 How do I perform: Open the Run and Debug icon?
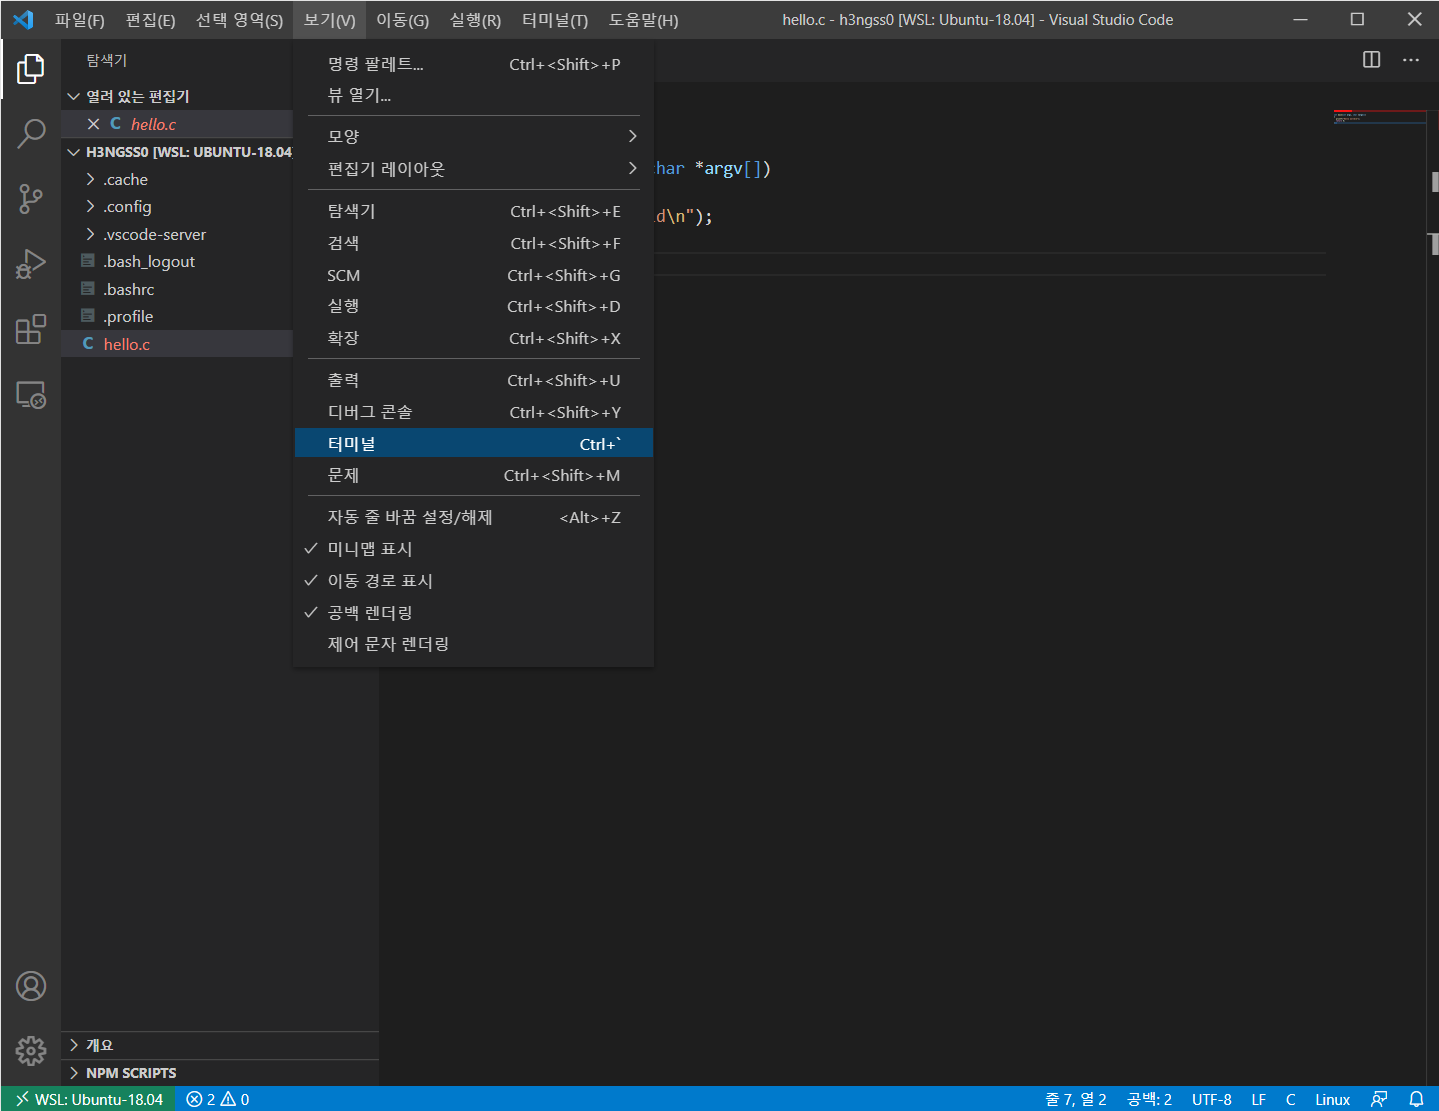(x=31, y=264)
